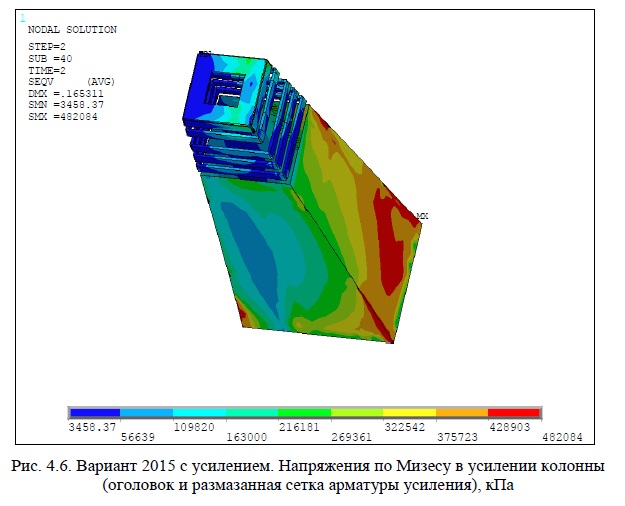Click the figure caption 'Рис. 4.6.'
The width and height of the screenshot is (625, 506).
click(x=41, y=466)
